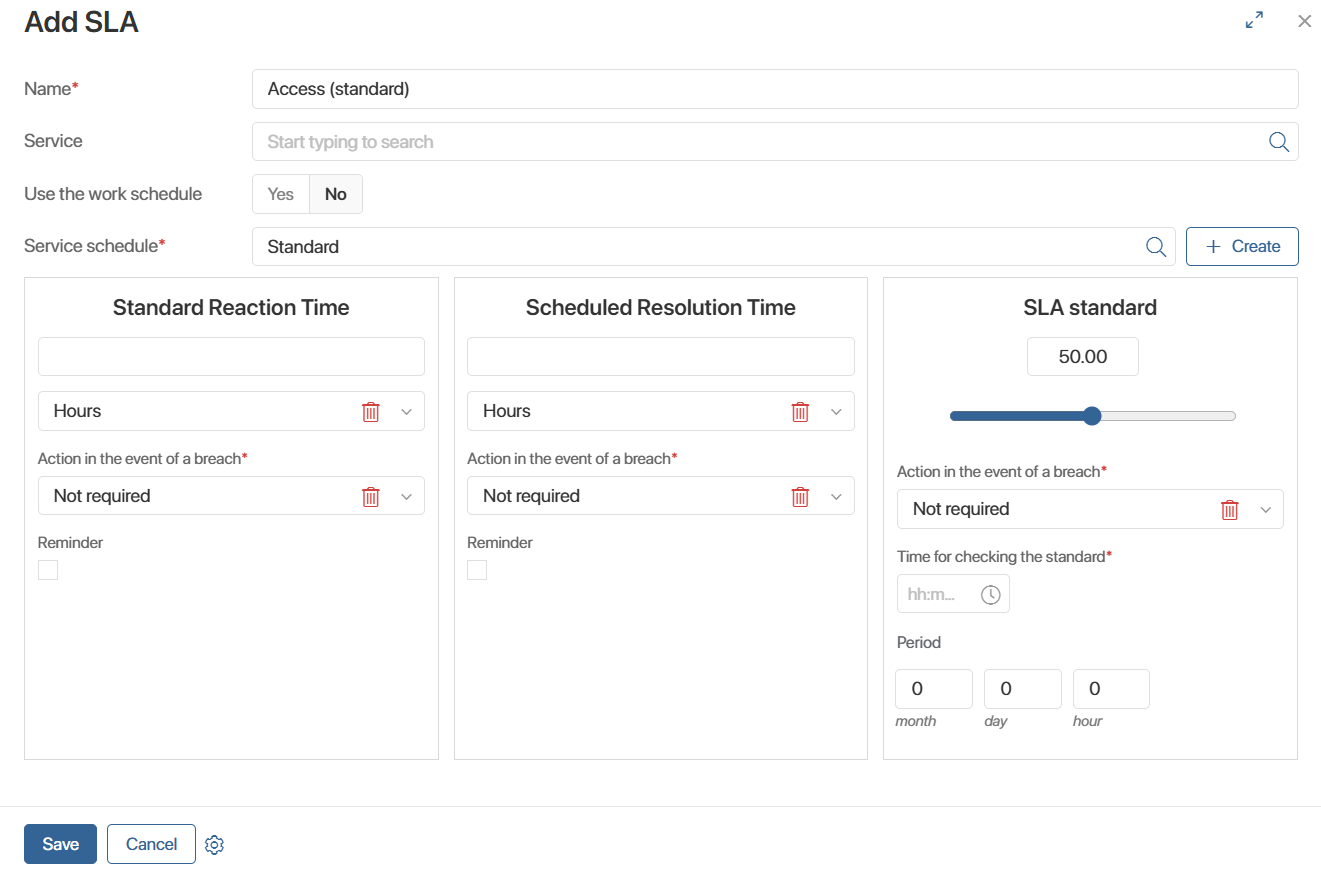Clear Hours unit under Scheduled Resolution Time
Screen dimensions: 1321x873
click(800, 411)
